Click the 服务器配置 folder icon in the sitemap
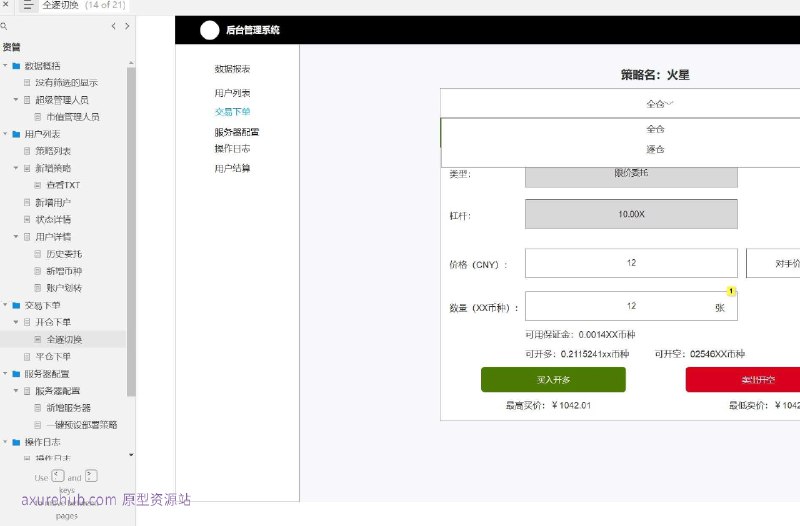 pyautogui.click(x=16, y=373)
